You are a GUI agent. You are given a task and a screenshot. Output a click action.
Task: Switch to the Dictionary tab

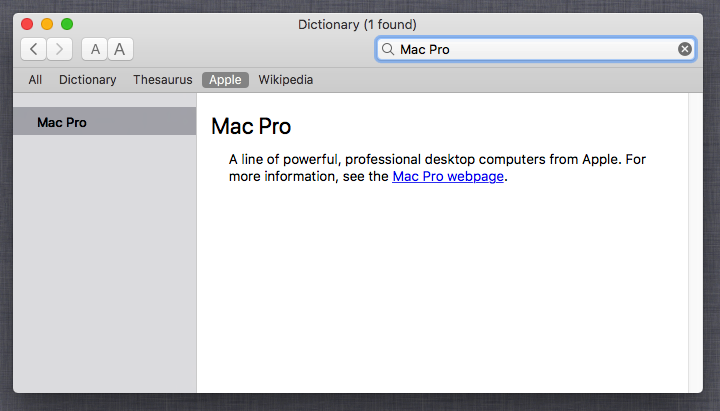tap(88, 80)
